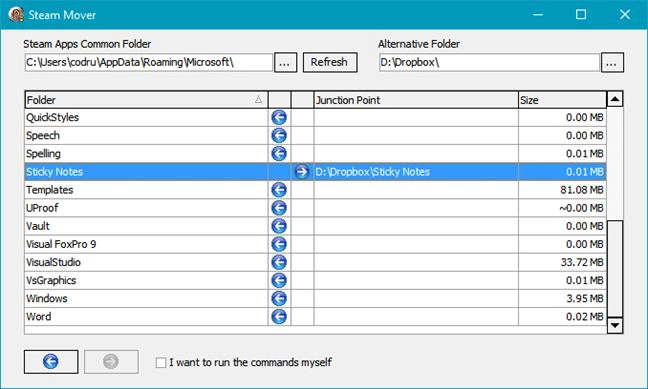This screenshot has width=648, height=389.
Task: Click the blue left arrow beside UProof
Action: tap(279, 208)
